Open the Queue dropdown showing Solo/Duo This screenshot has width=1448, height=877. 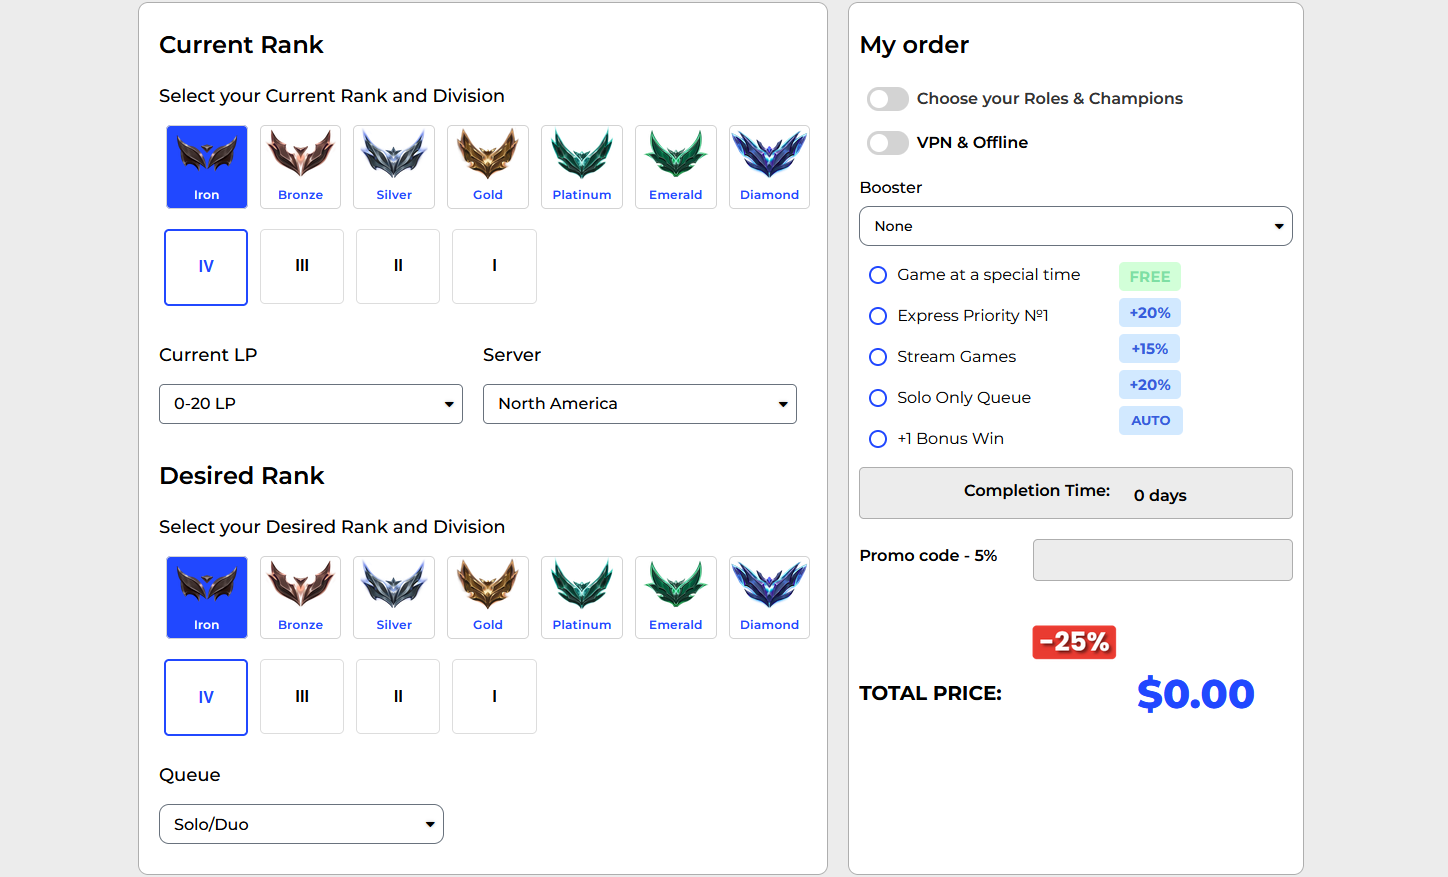301,824
